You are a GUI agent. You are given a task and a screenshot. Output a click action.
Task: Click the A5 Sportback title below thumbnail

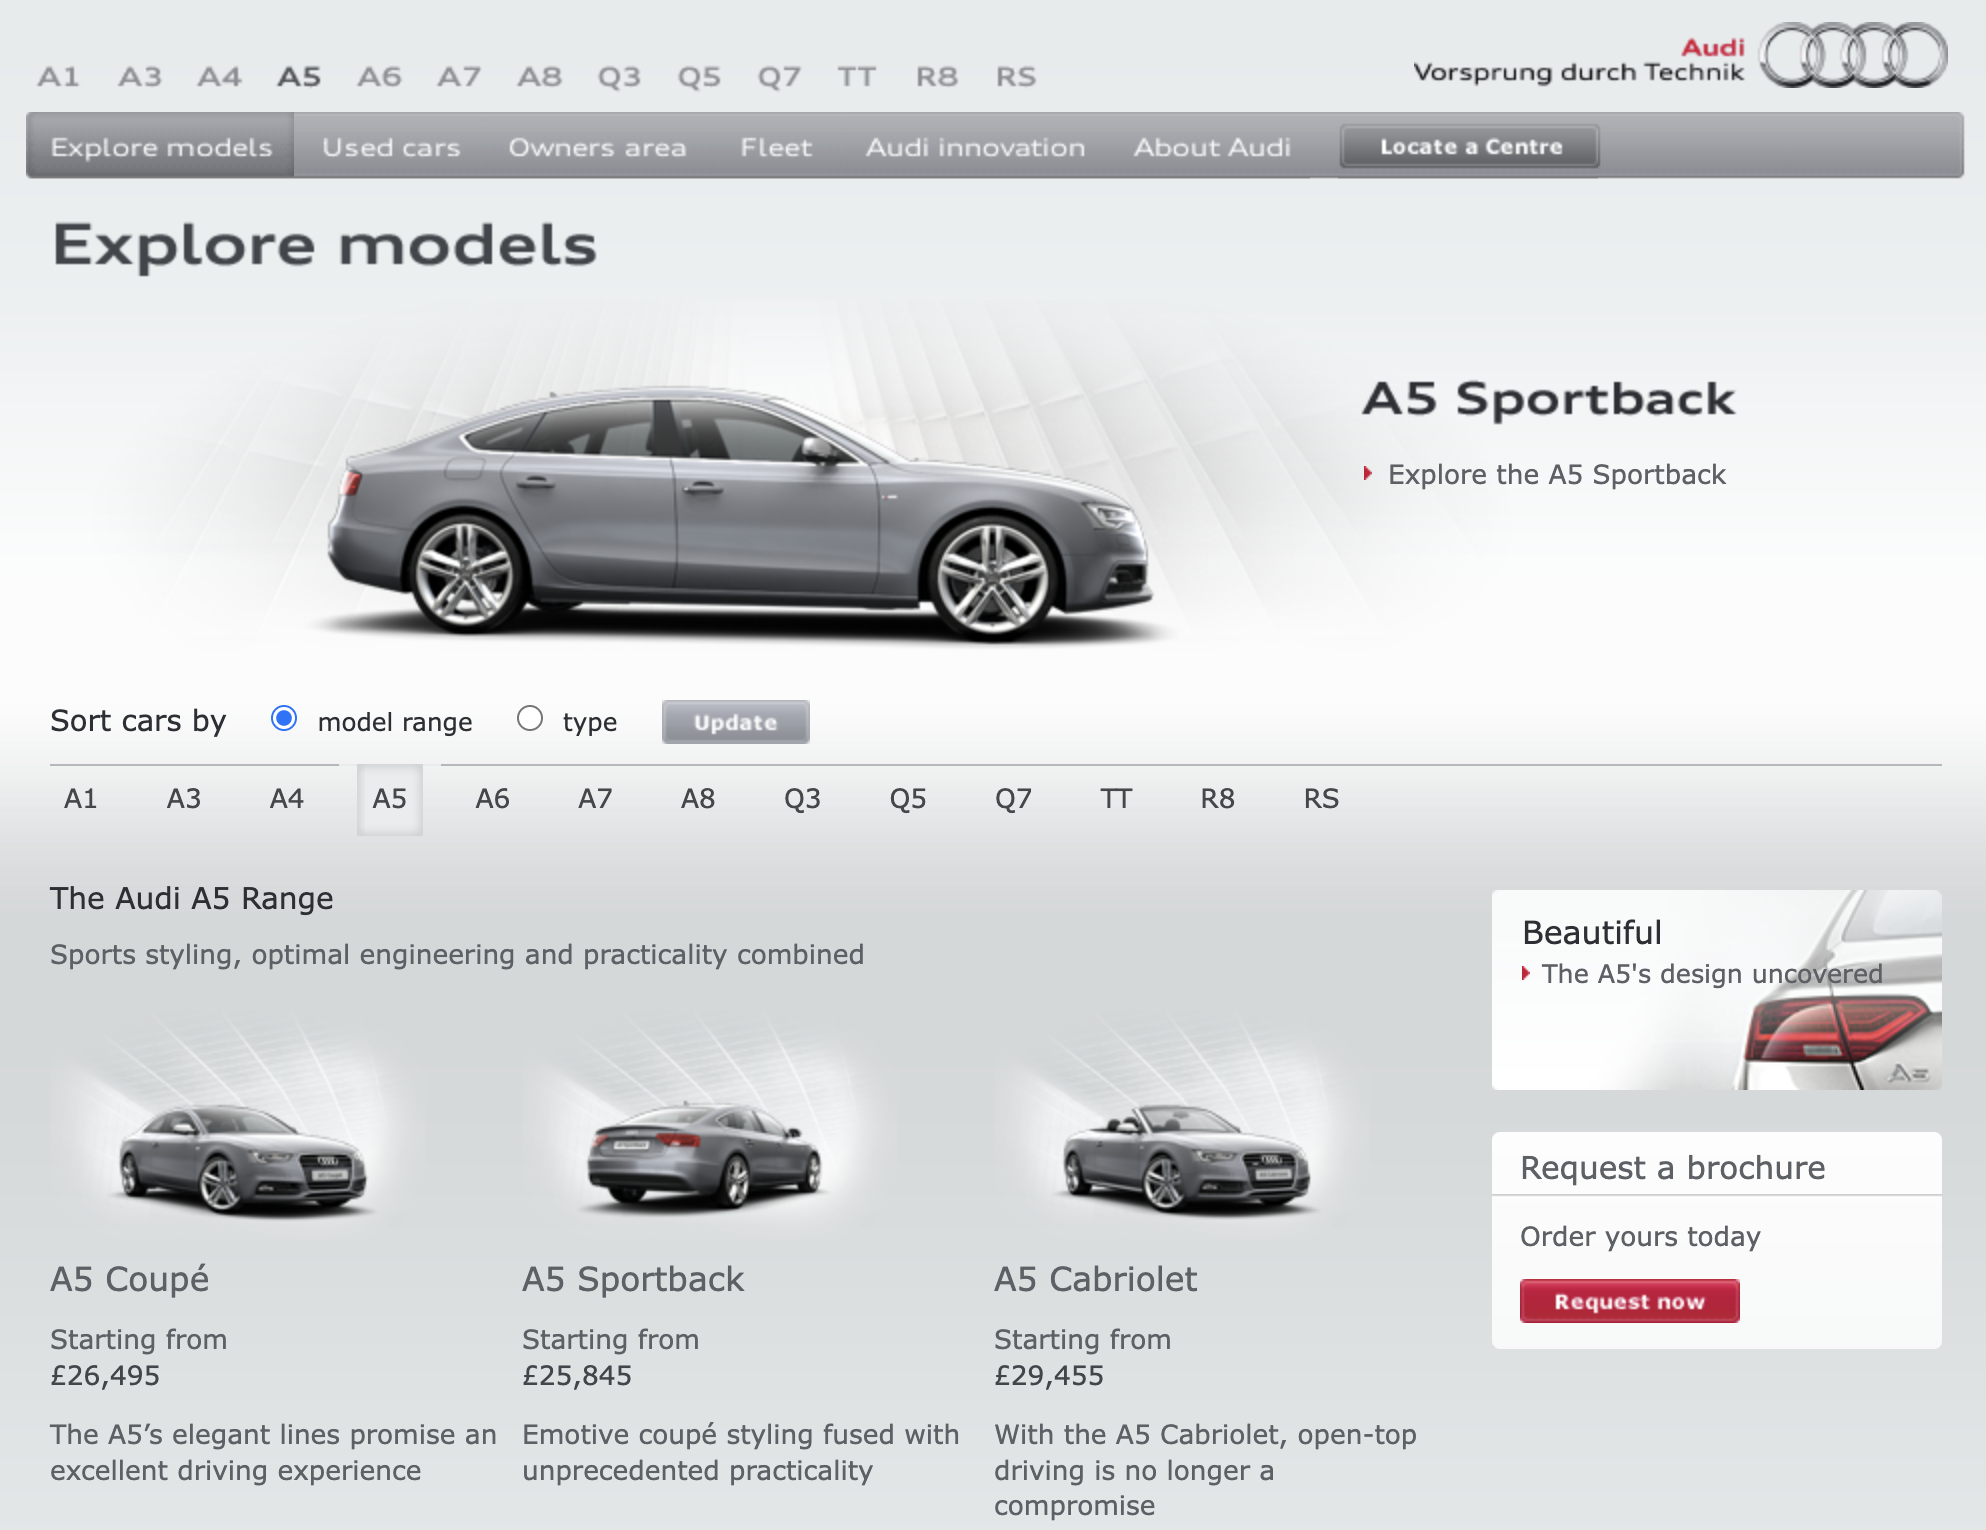click(x=633, y=1279)
